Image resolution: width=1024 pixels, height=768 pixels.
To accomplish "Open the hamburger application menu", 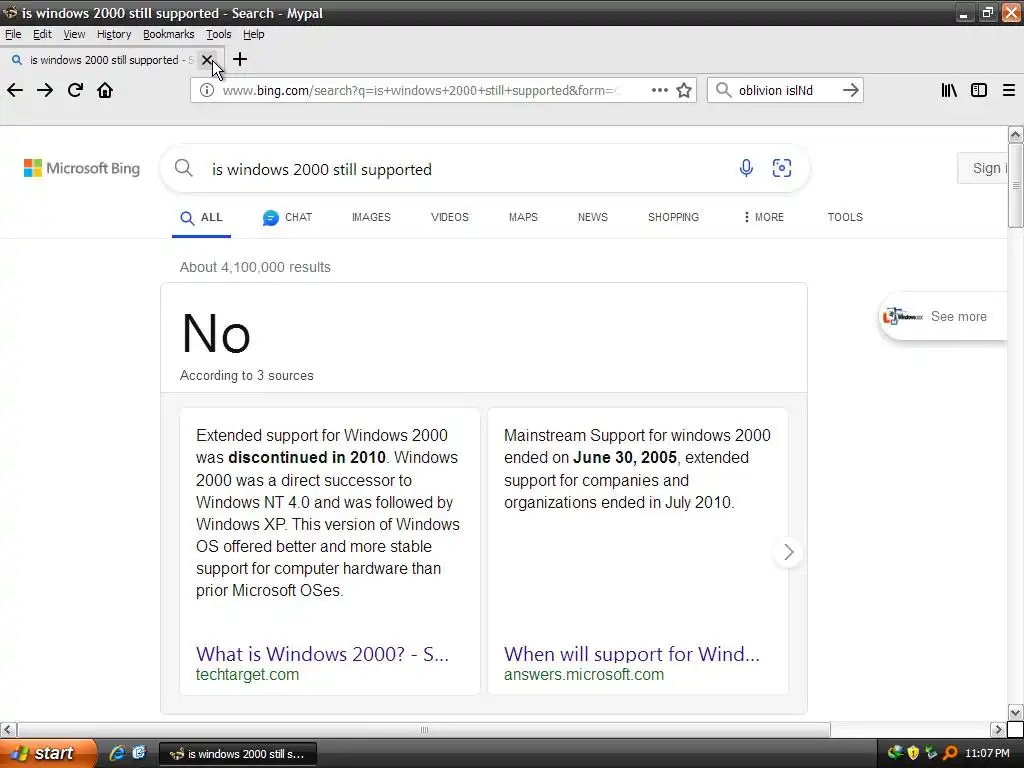I will pyautogui.click(x=1009, y=90).
